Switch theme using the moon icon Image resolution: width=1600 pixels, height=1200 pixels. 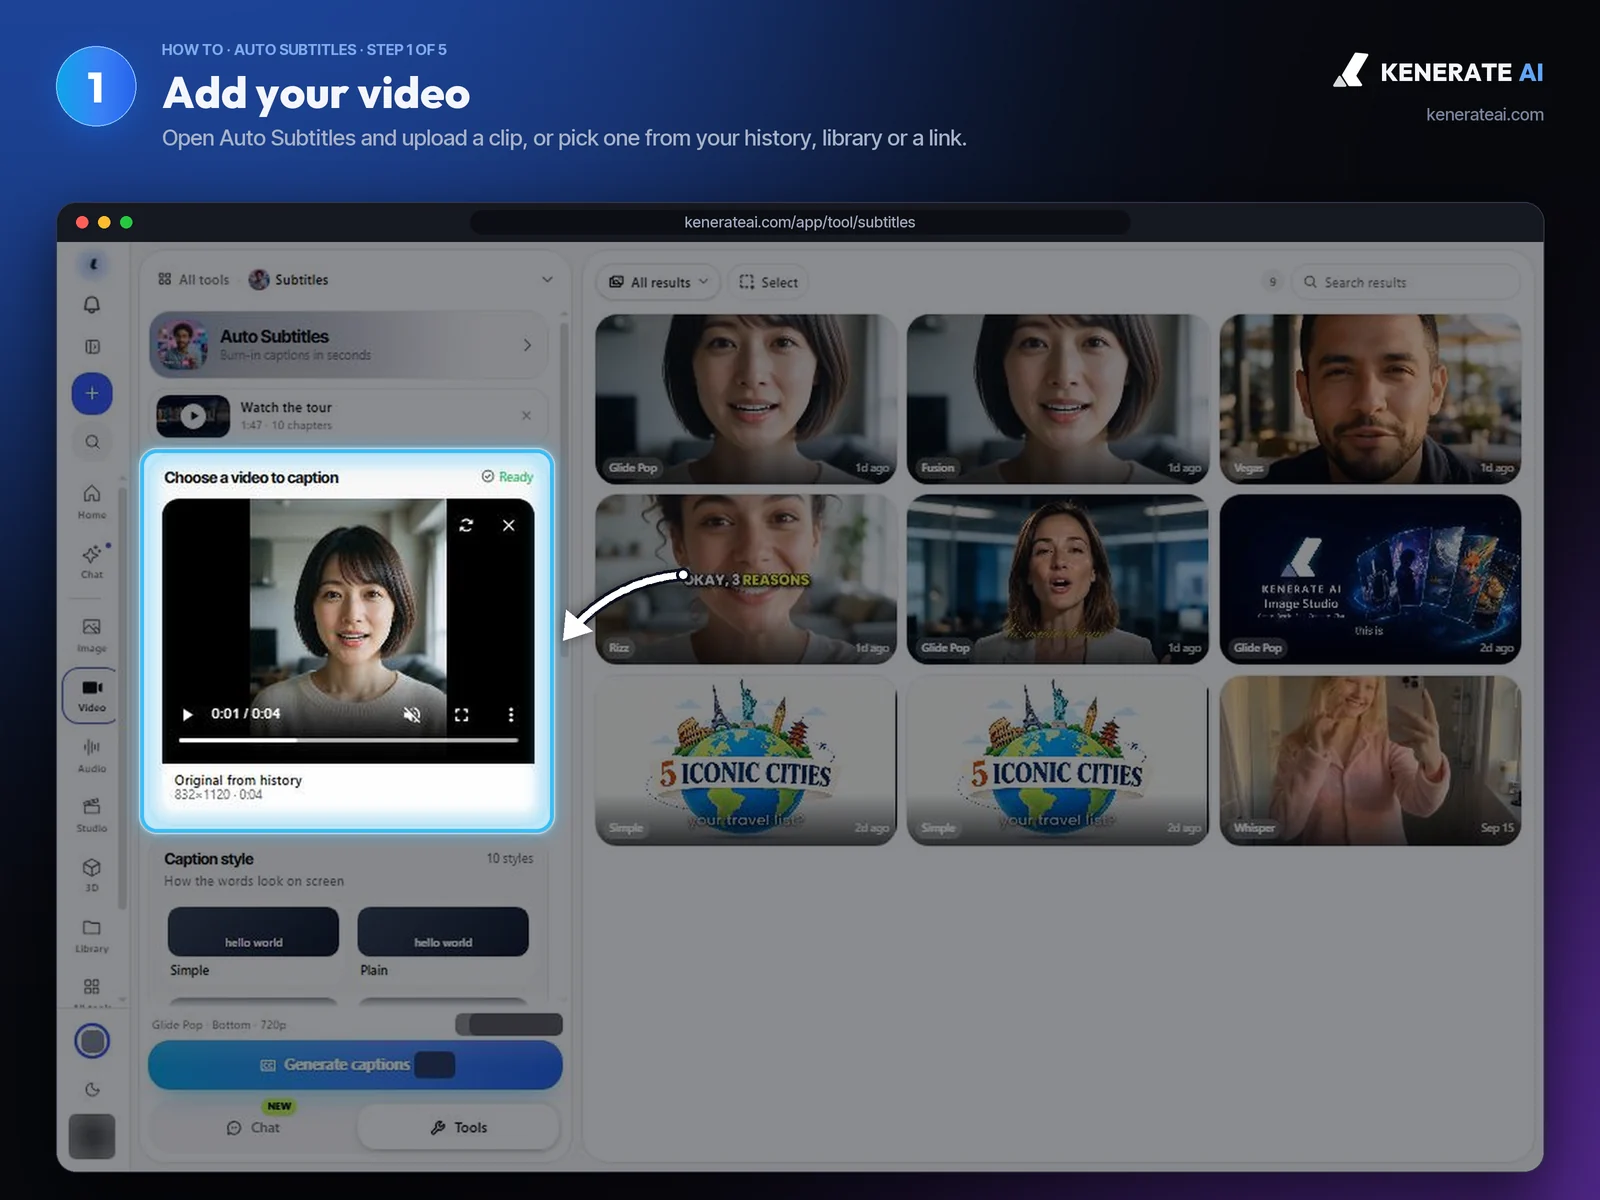pos(92,1090)
